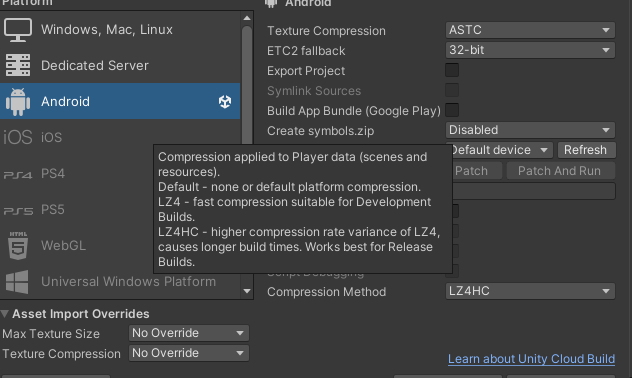
Task: Open the ETC2 fallback 32-bit dropdown
Action: click(530, 50)
